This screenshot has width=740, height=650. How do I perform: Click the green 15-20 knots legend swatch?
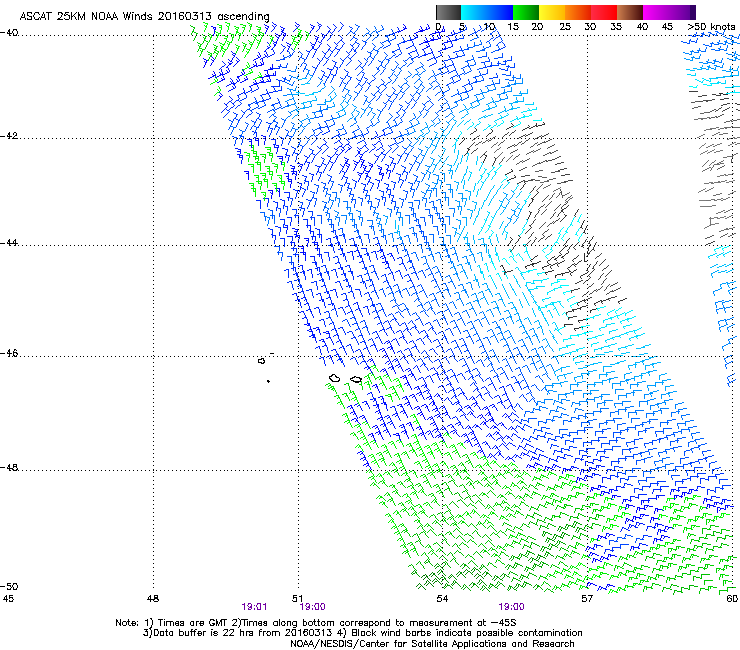coord(526,12)
